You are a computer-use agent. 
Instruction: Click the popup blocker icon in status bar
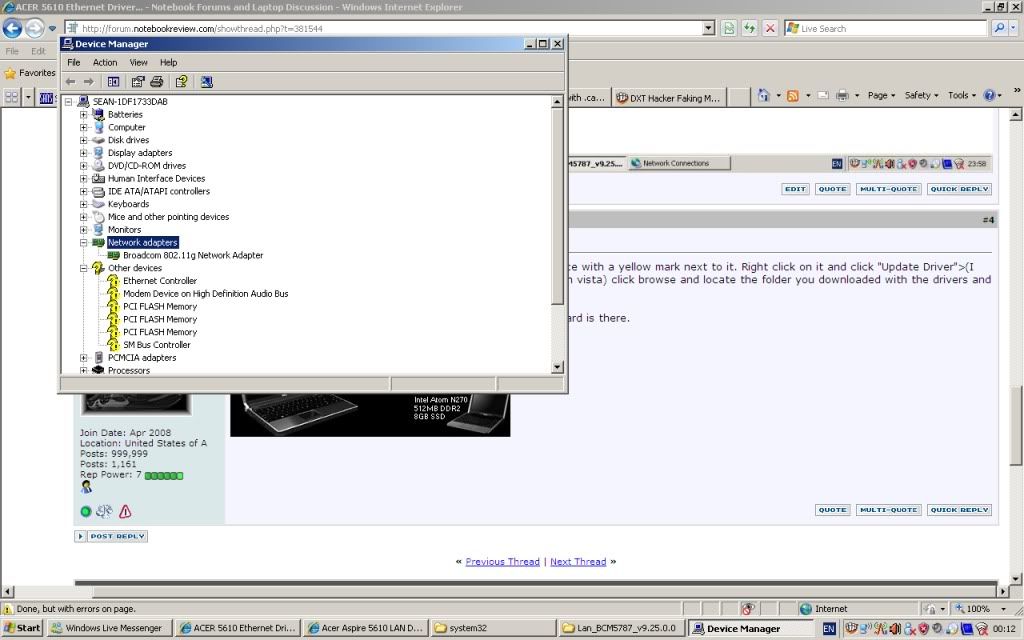click(x=748, y=609)
